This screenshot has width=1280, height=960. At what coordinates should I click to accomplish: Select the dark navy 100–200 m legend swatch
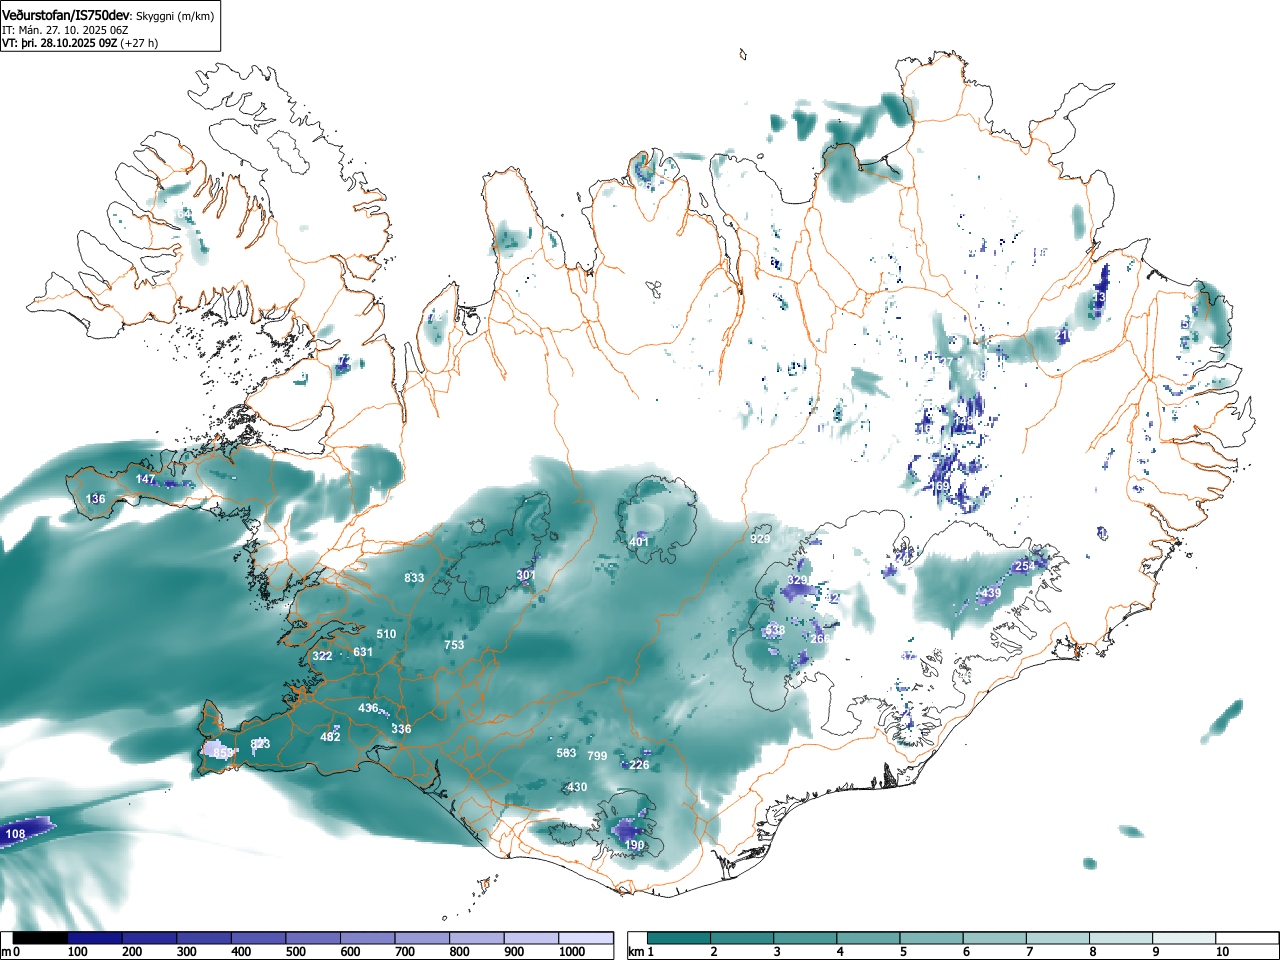95,938
